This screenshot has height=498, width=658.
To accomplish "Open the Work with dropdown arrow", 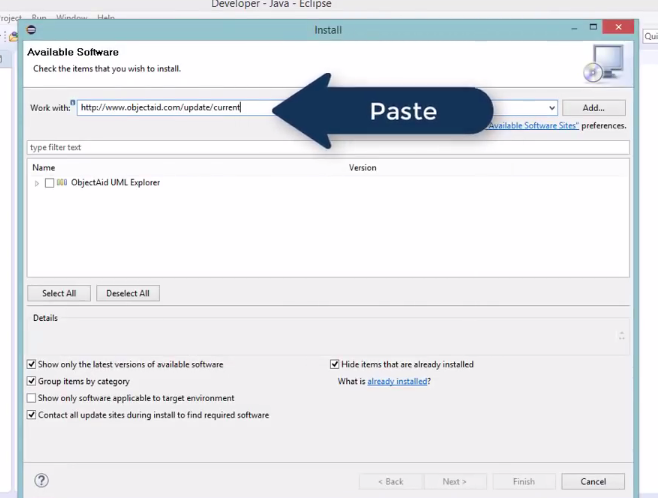I will tap(552, 108).
